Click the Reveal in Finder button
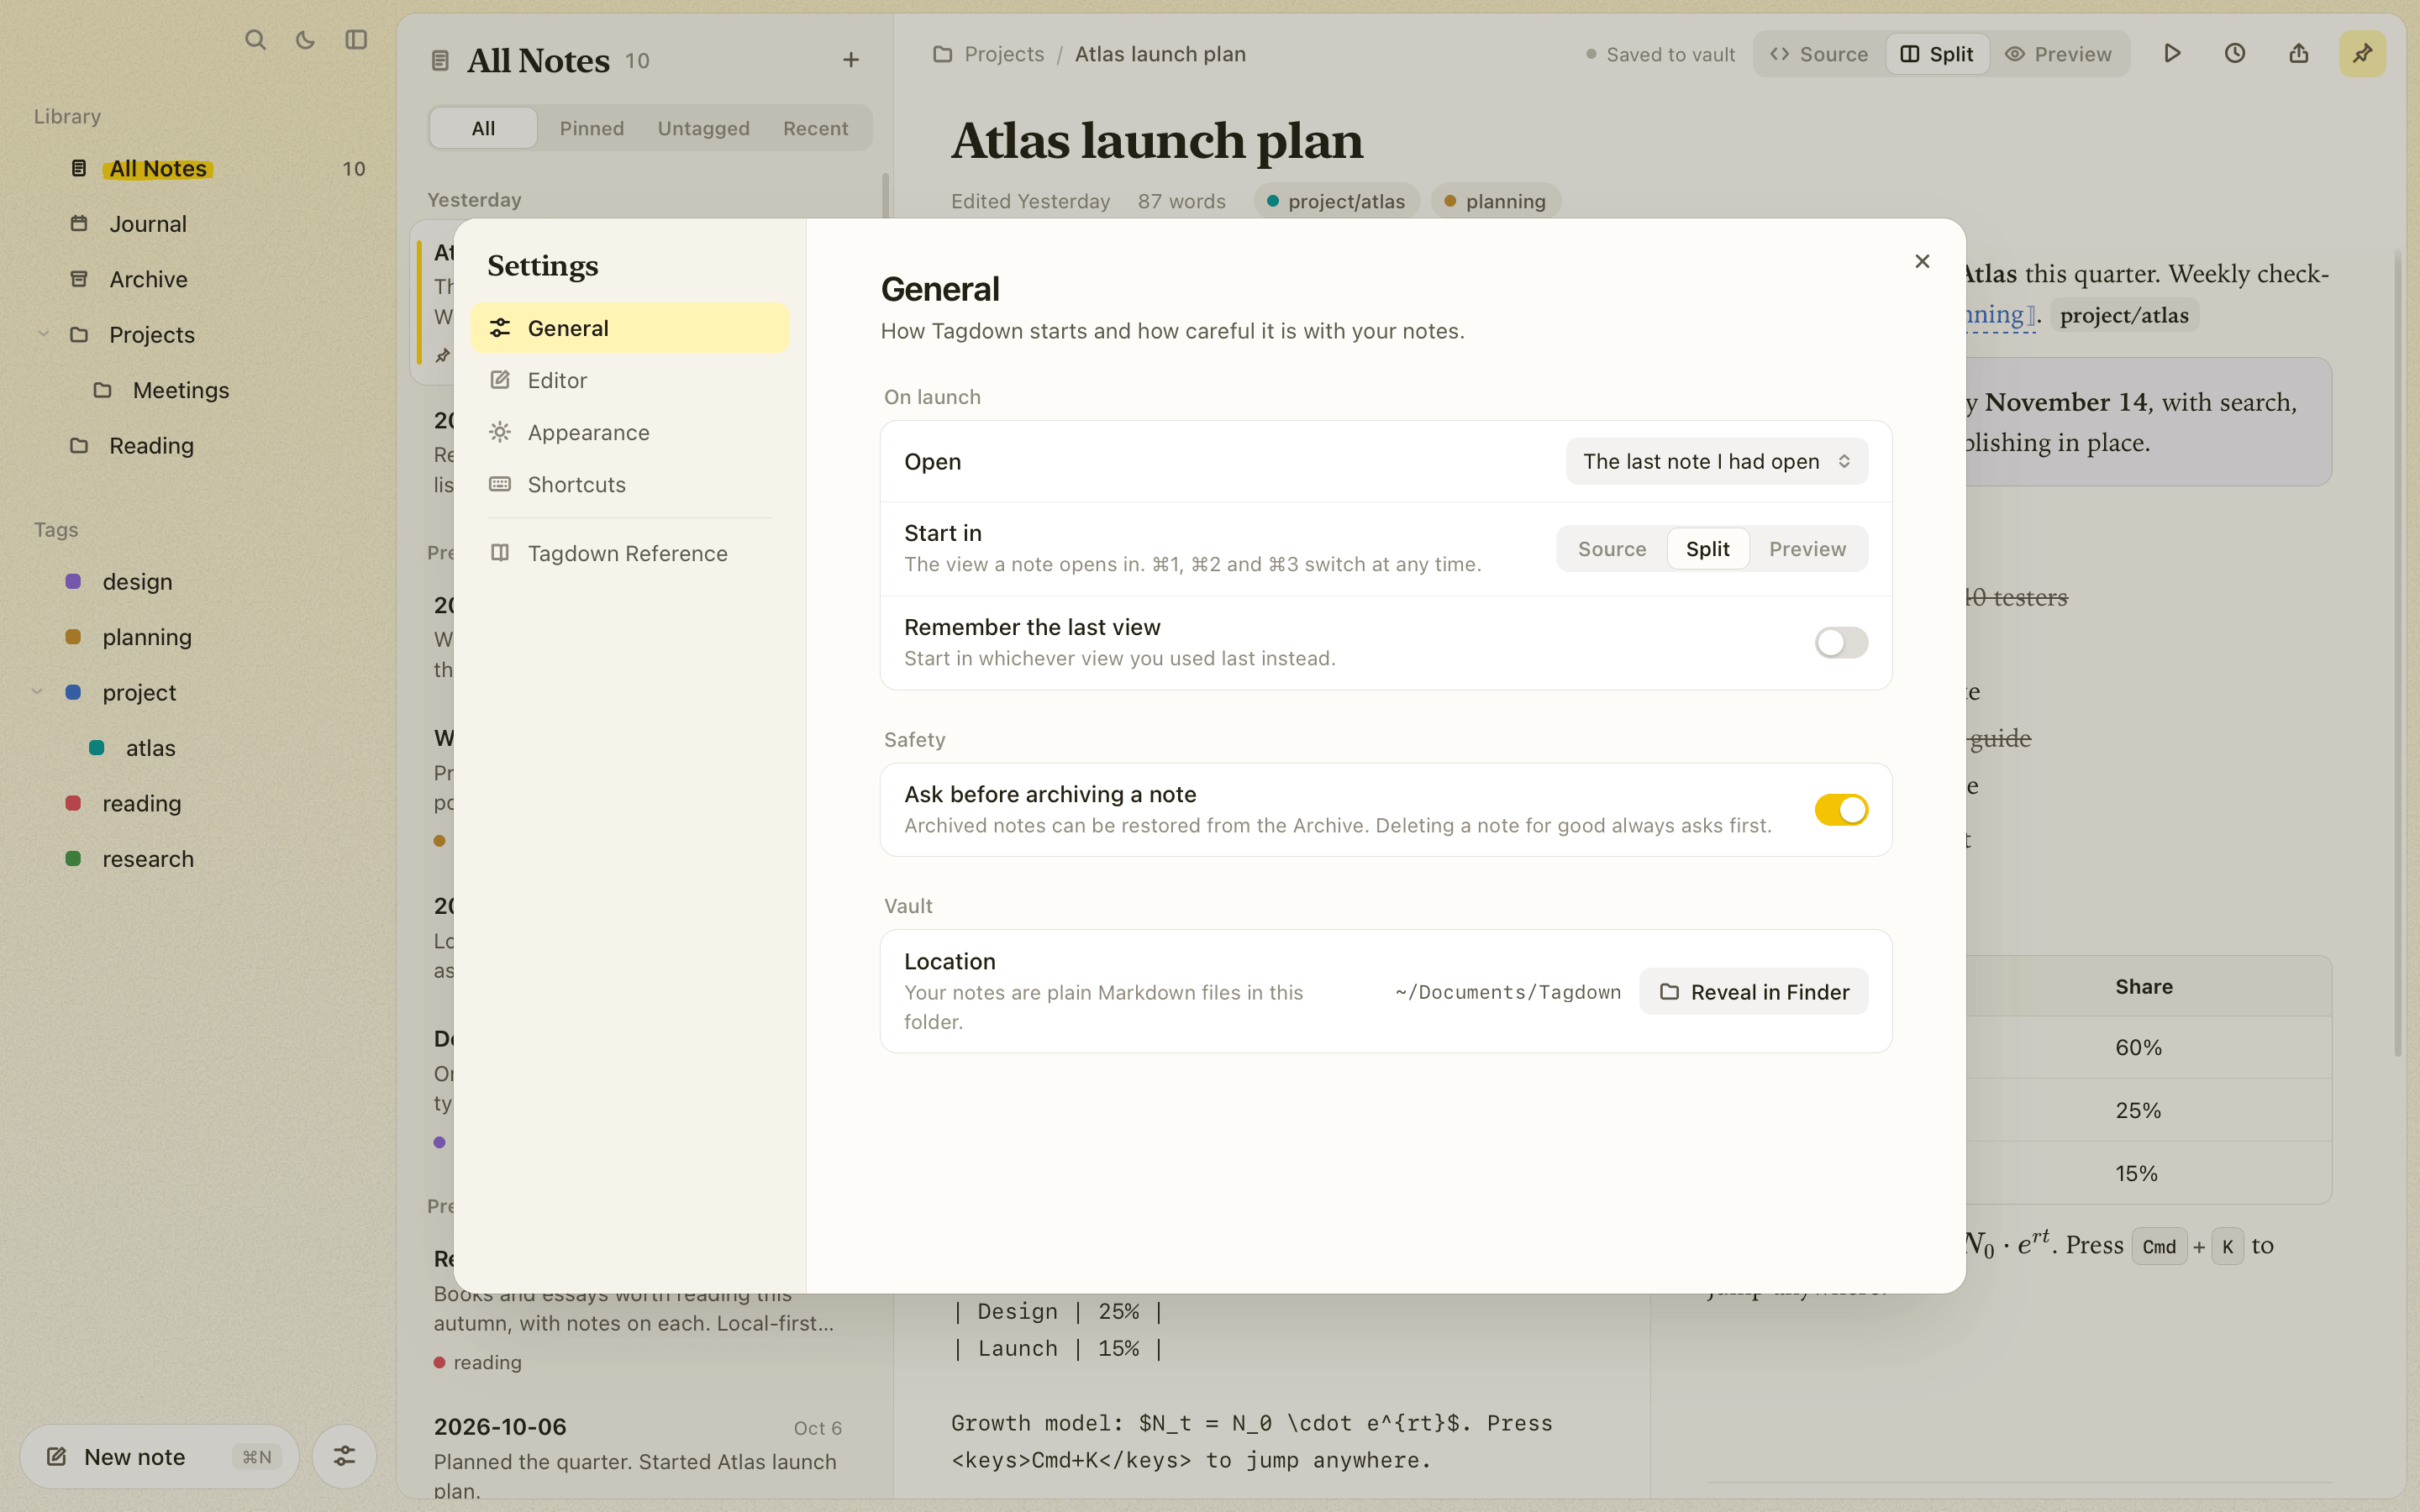 pyautogui.click(x=1754, y=992)
